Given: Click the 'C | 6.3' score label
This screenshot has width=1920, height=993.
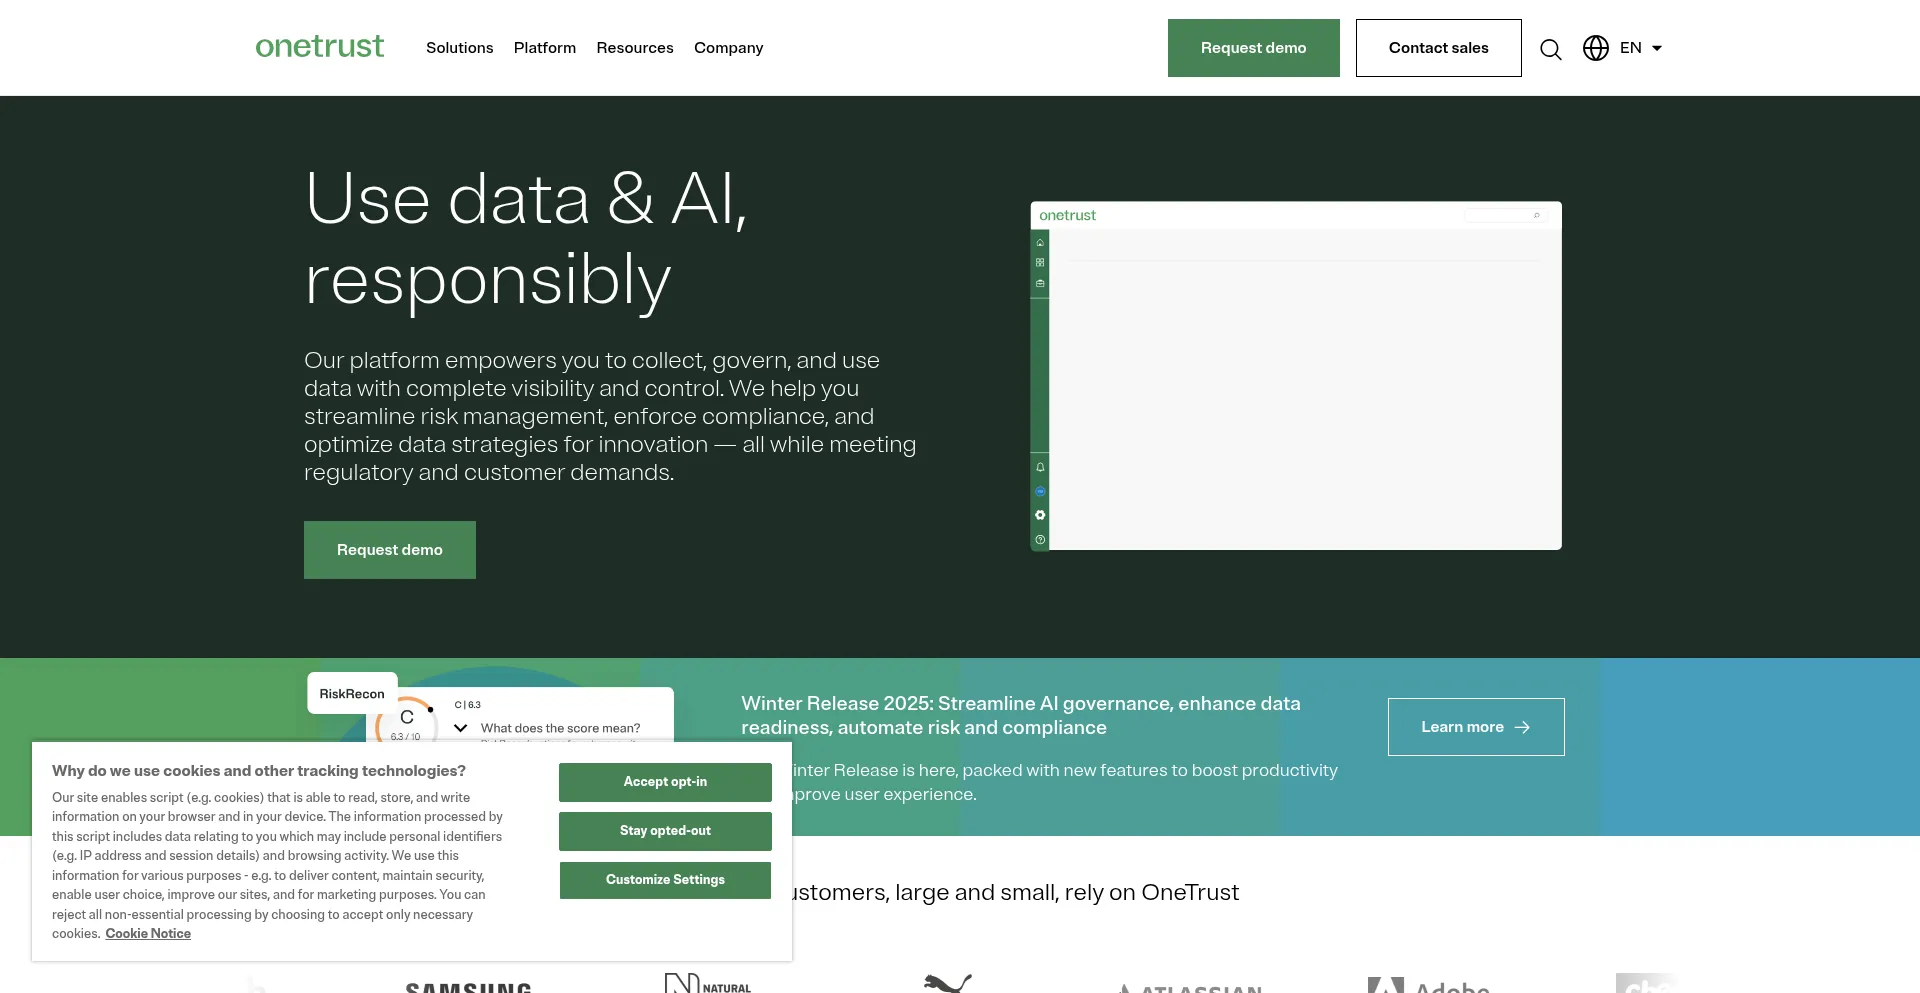Looking at the screenshot, I should coord(468,705).
